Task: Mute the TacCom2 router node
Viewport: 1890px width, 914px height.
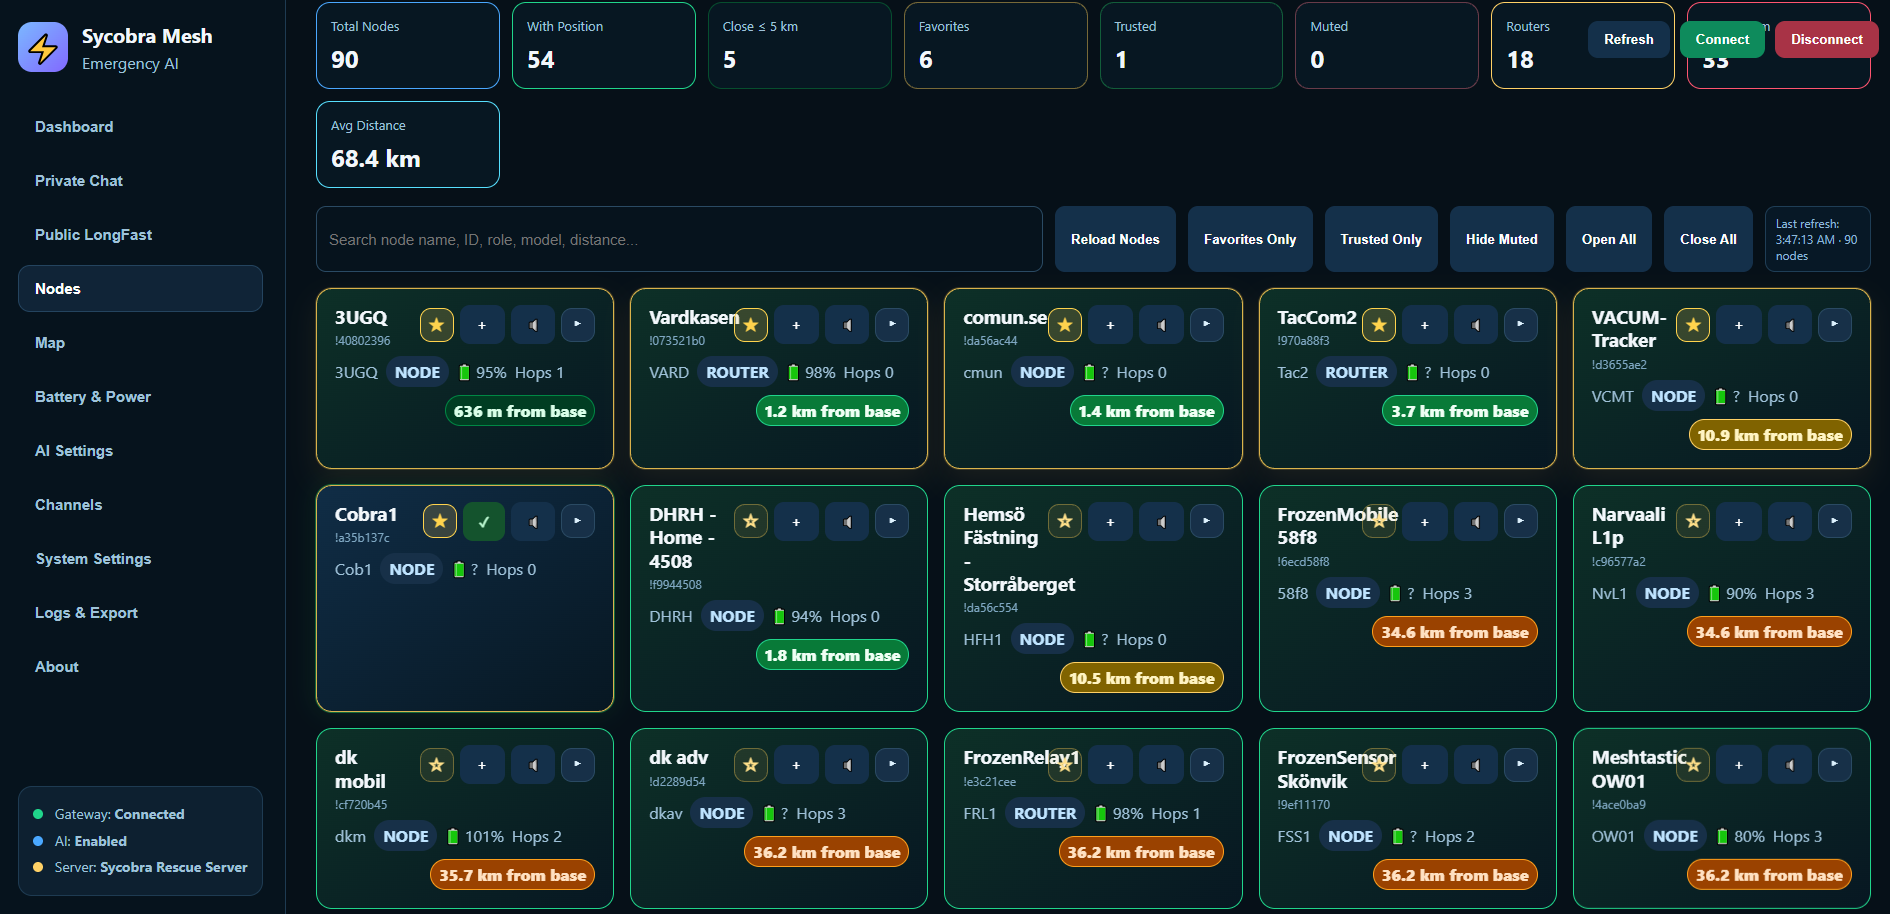Action: 1475,325
